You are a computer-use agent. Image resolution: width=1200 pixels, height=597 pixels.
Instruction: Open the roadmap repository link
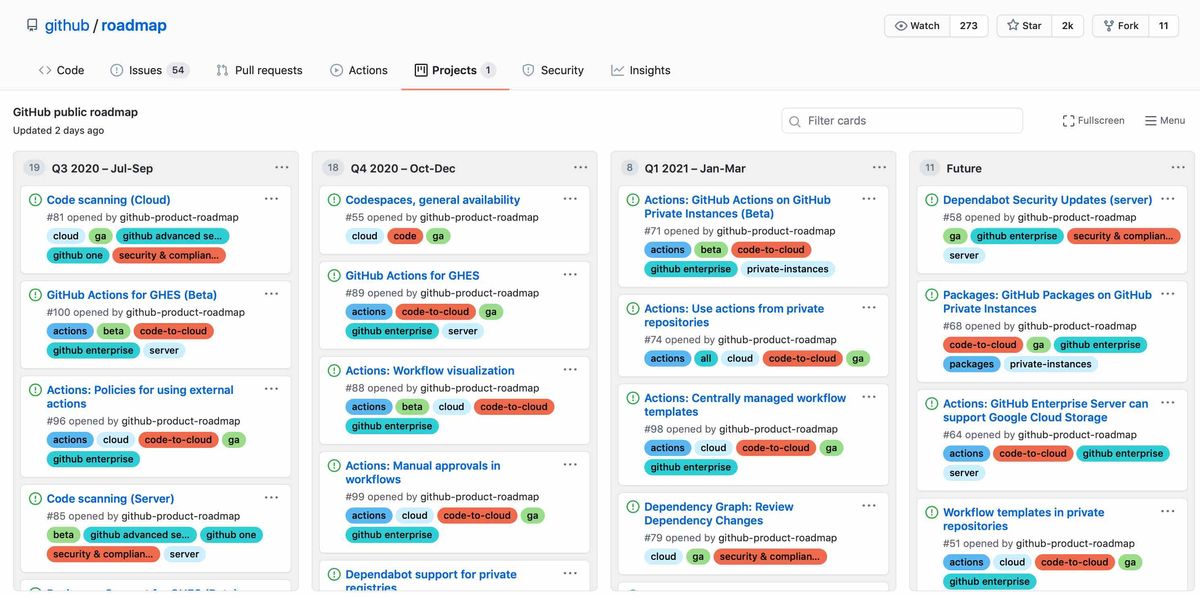[x=134, y=26]
